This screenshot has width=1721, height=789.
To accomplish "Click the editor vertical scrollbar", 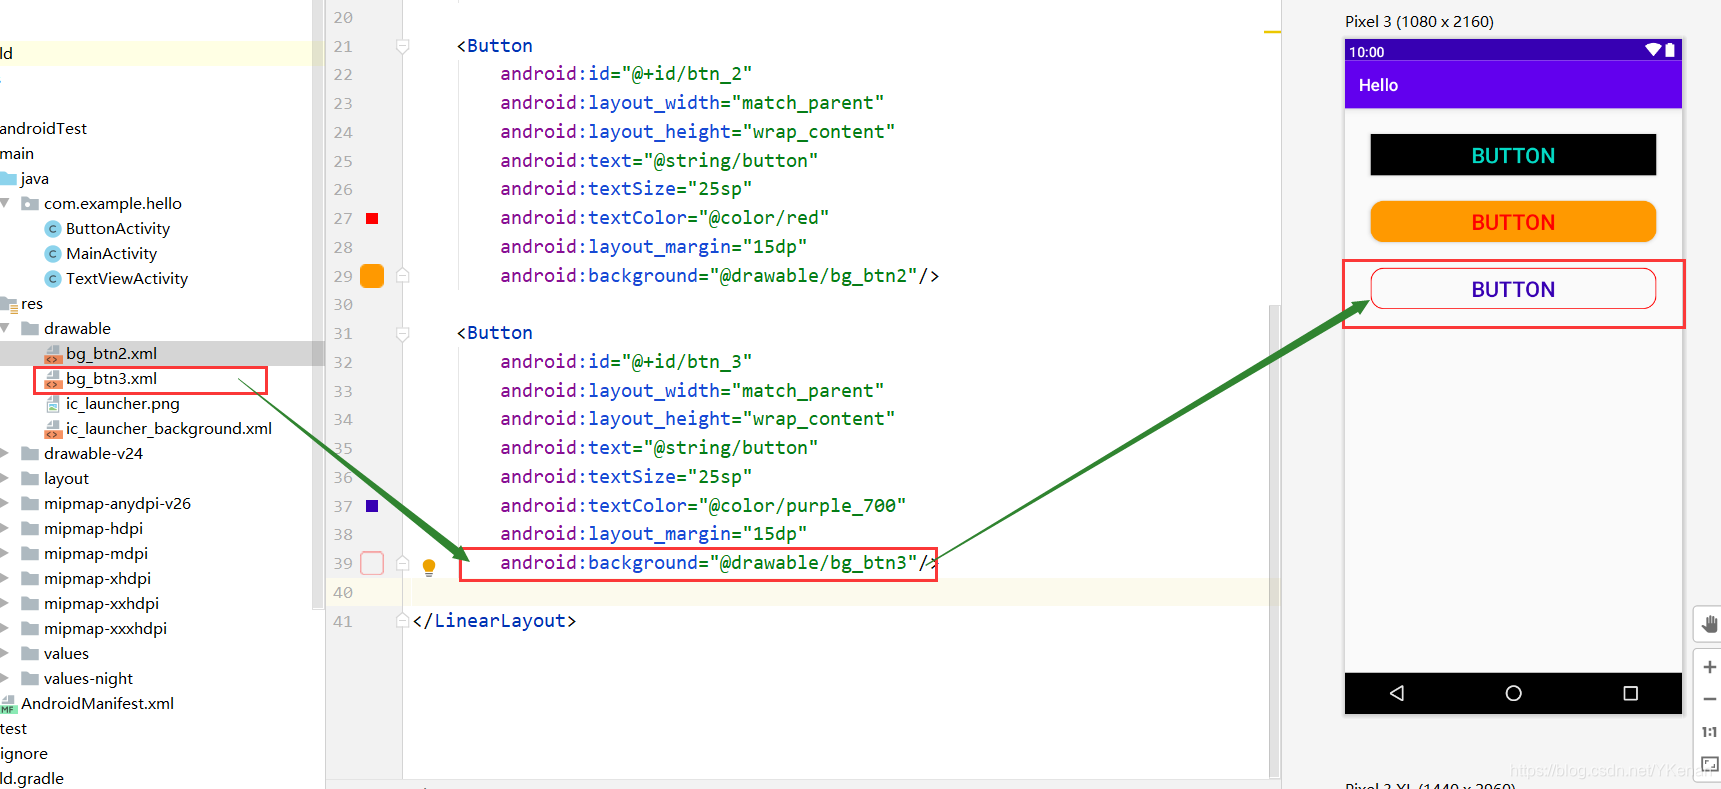I will 1274,540.
